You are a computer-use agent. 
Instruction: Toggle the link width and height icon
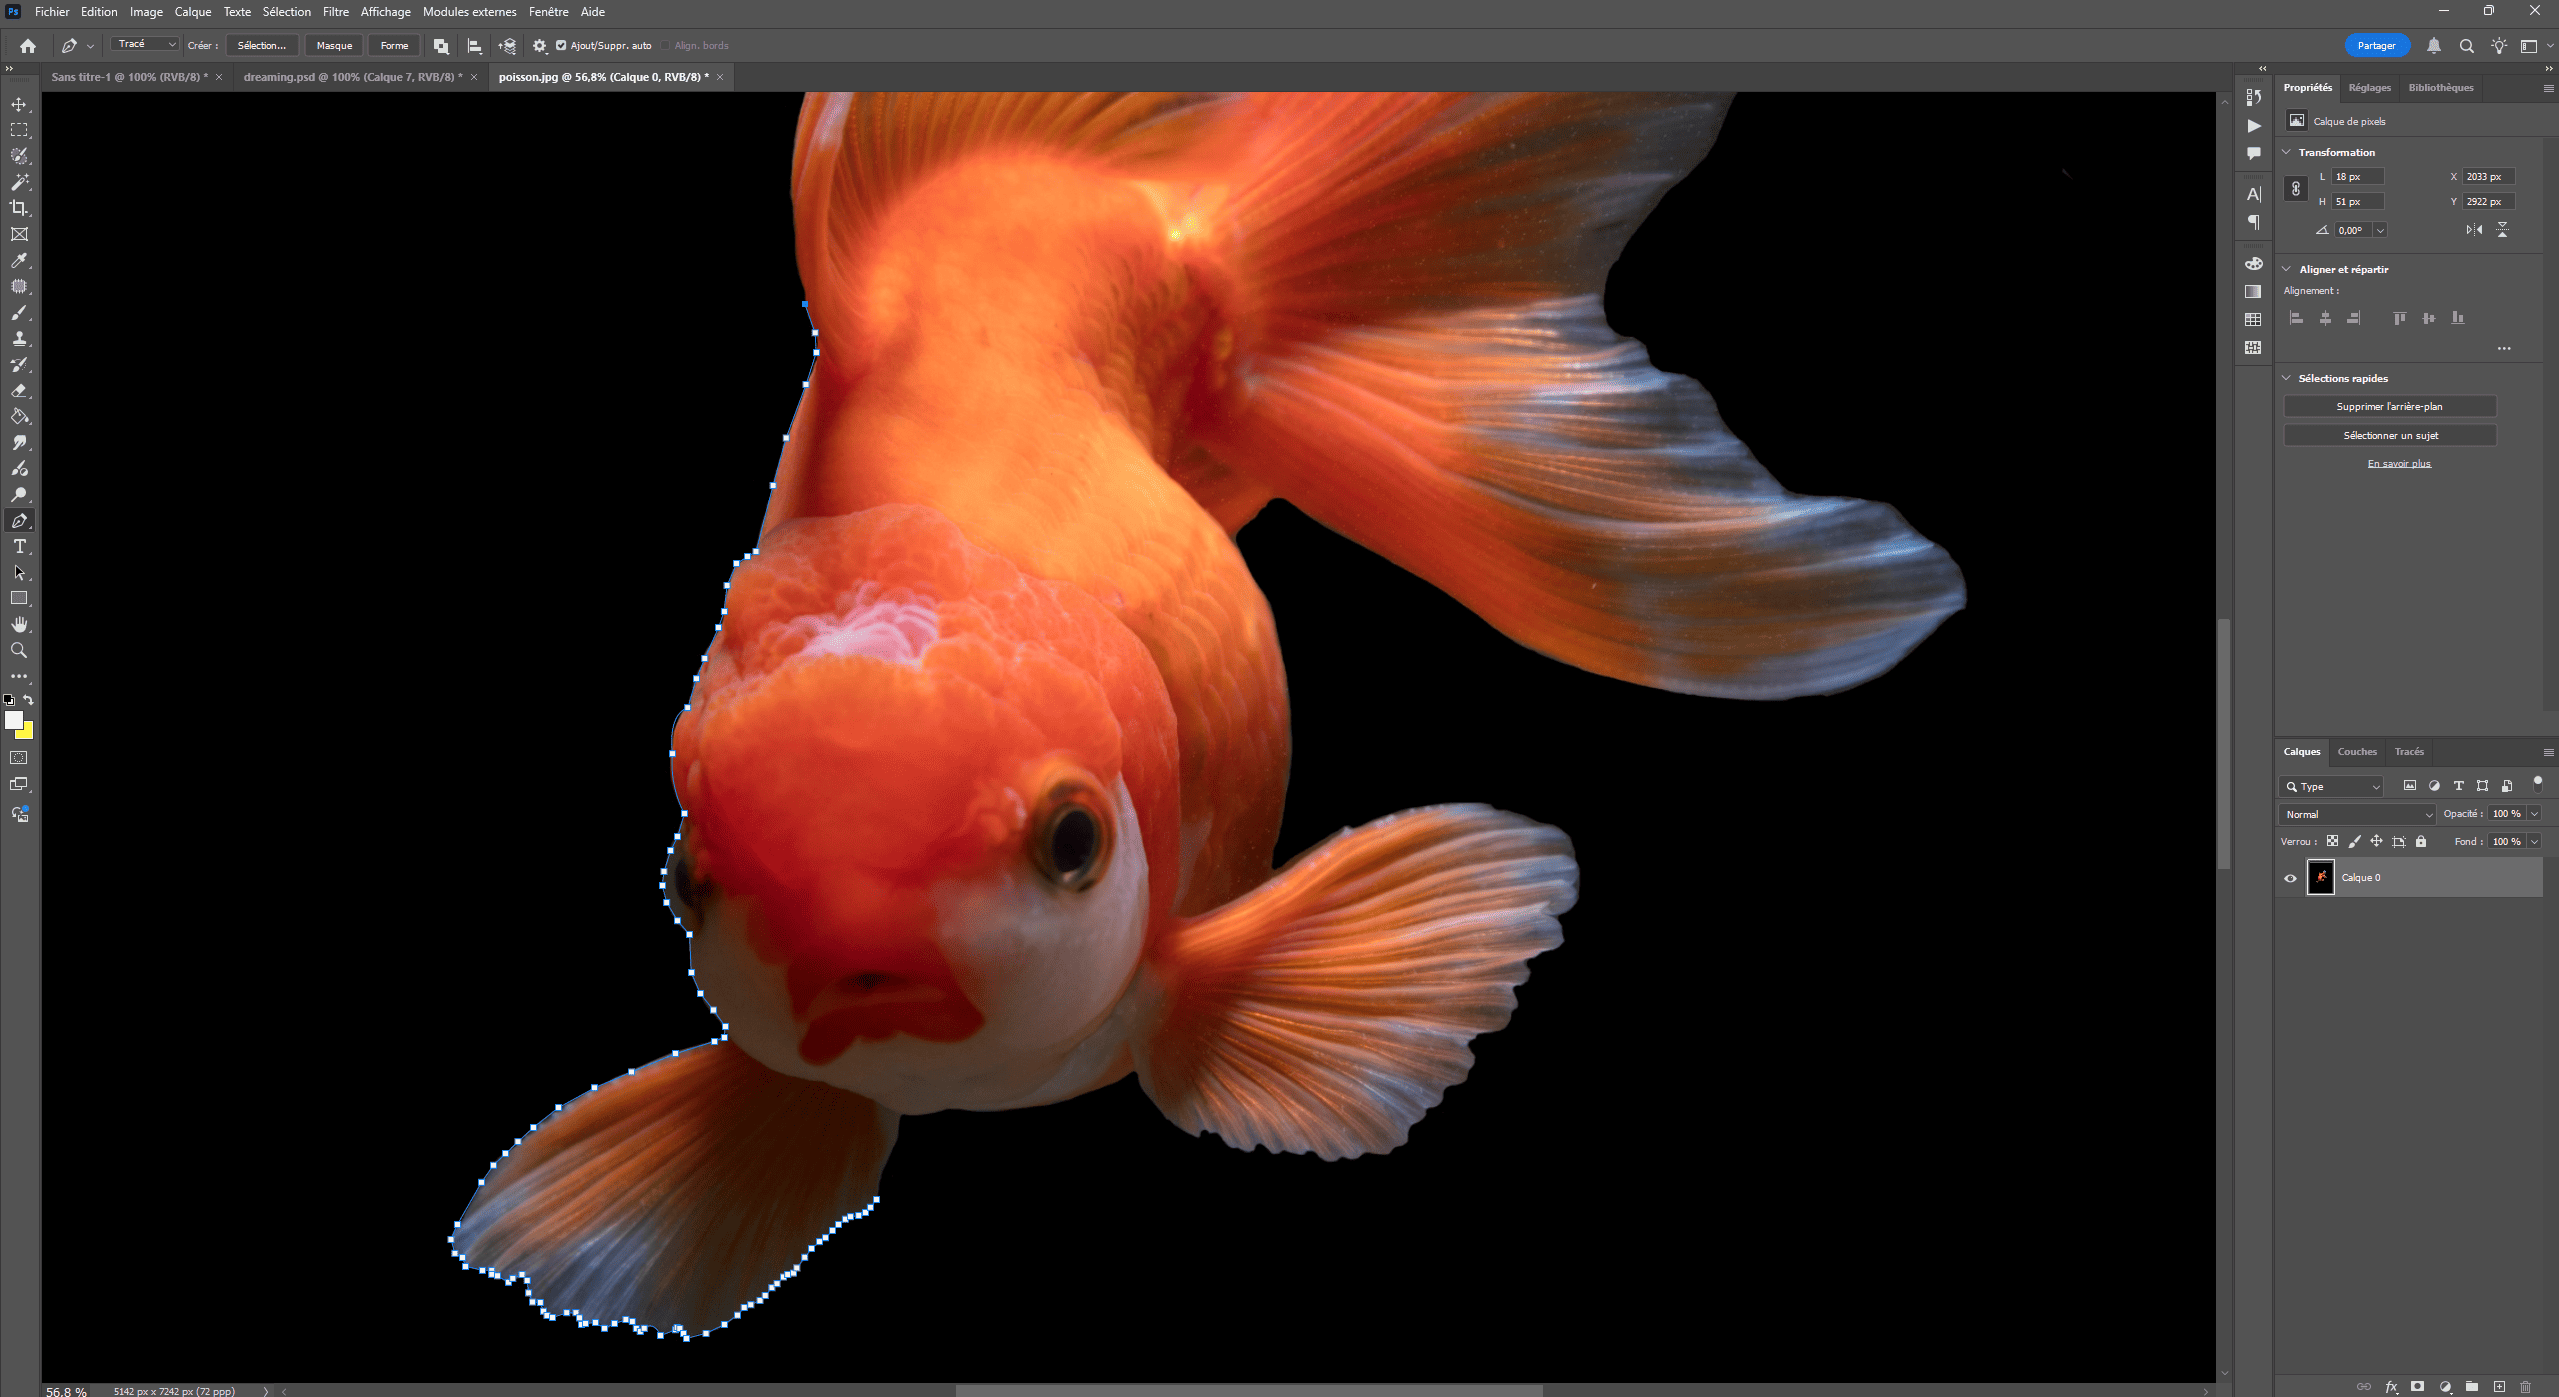click(2296, 188)
